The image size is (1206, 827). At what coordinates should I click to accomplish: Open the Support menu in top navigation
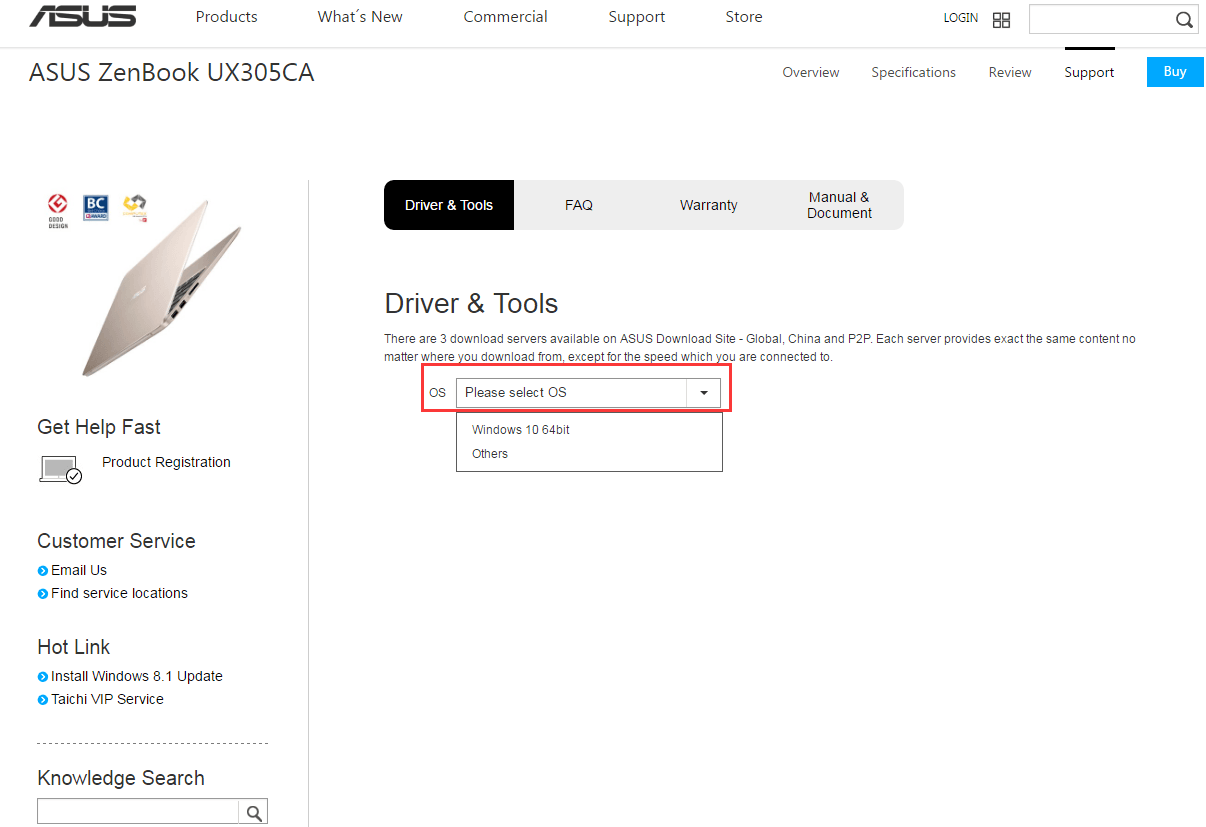(x=637, y=17)
